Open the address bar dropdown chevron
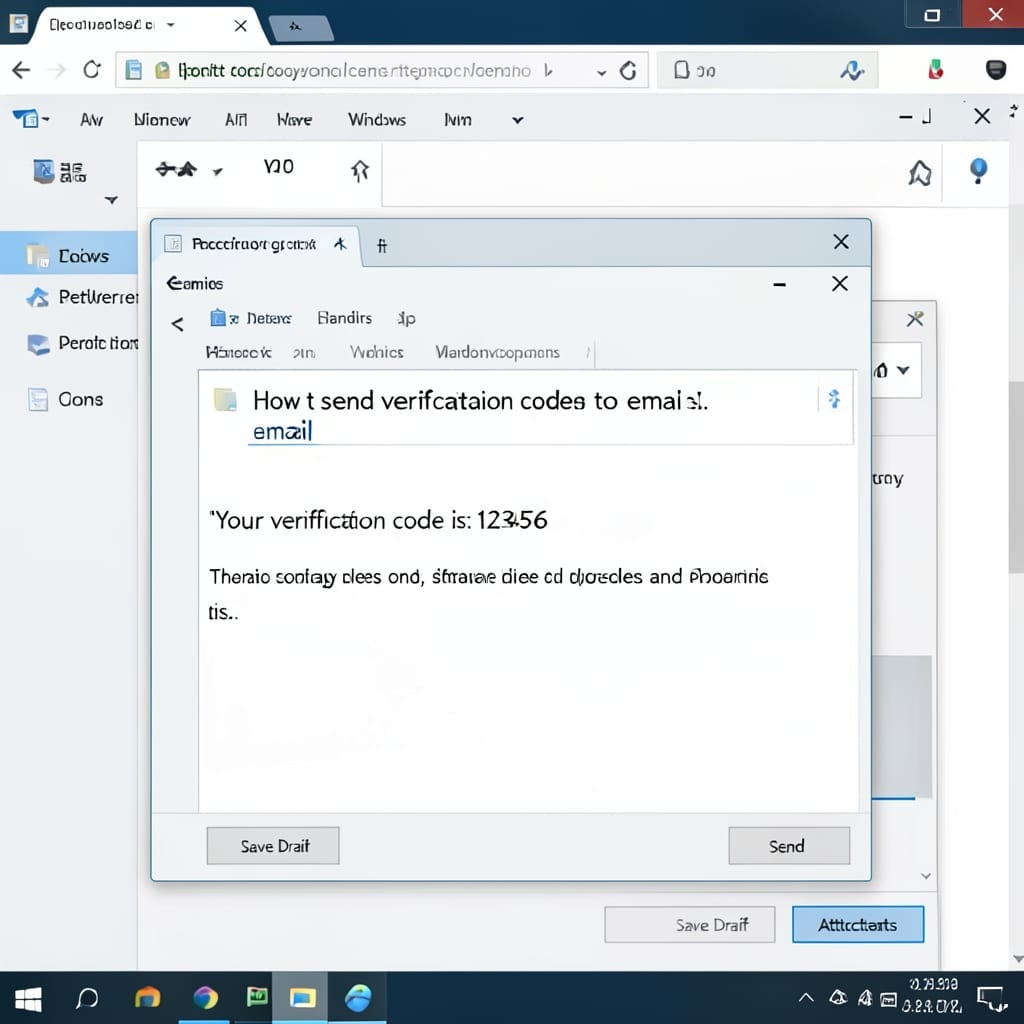The image size is (1024, 1024). coord(601,72)
